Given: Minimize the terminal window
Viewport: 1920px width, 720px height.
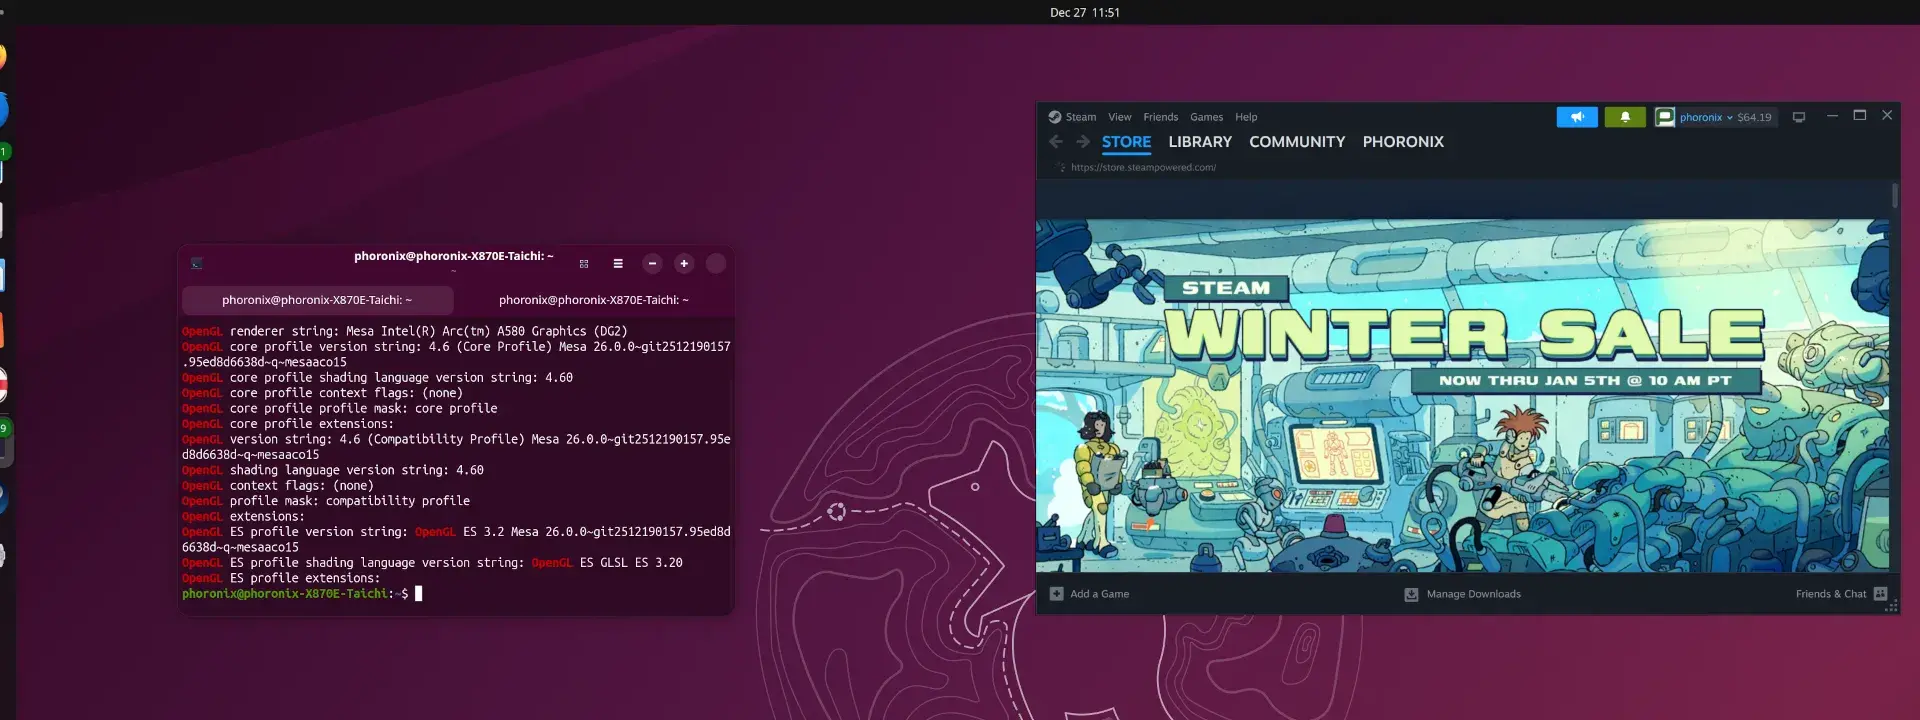Looking at the screenshot, I should (x=652, y=264).
